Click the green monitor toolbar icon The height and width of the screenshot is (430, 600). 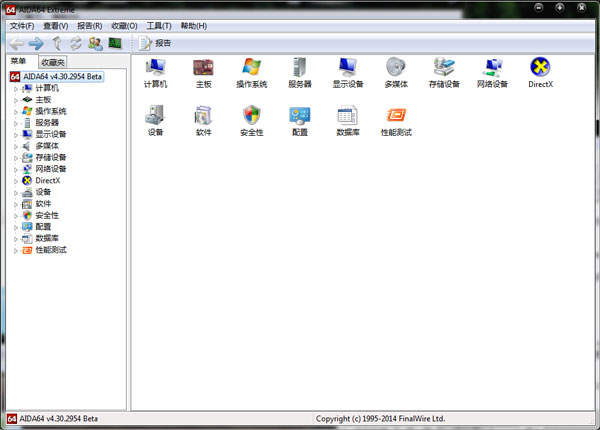pyautogui.click(x=115, y=43)
